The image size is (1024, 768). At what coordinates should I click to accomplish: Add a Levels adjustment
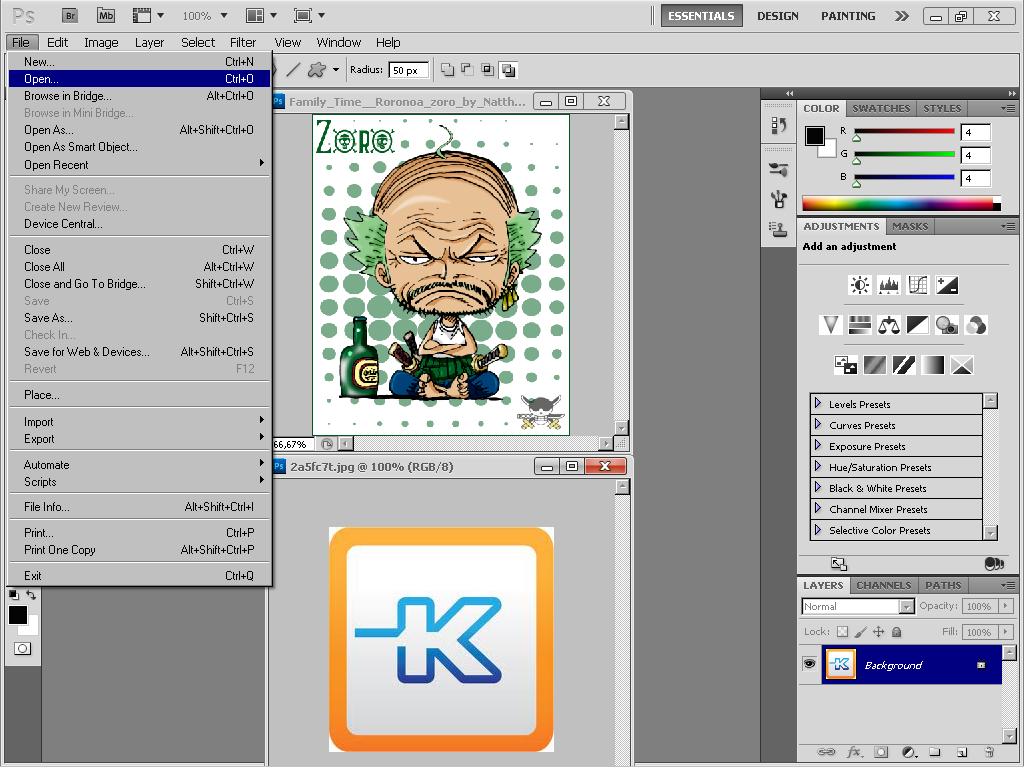point(889,285)
